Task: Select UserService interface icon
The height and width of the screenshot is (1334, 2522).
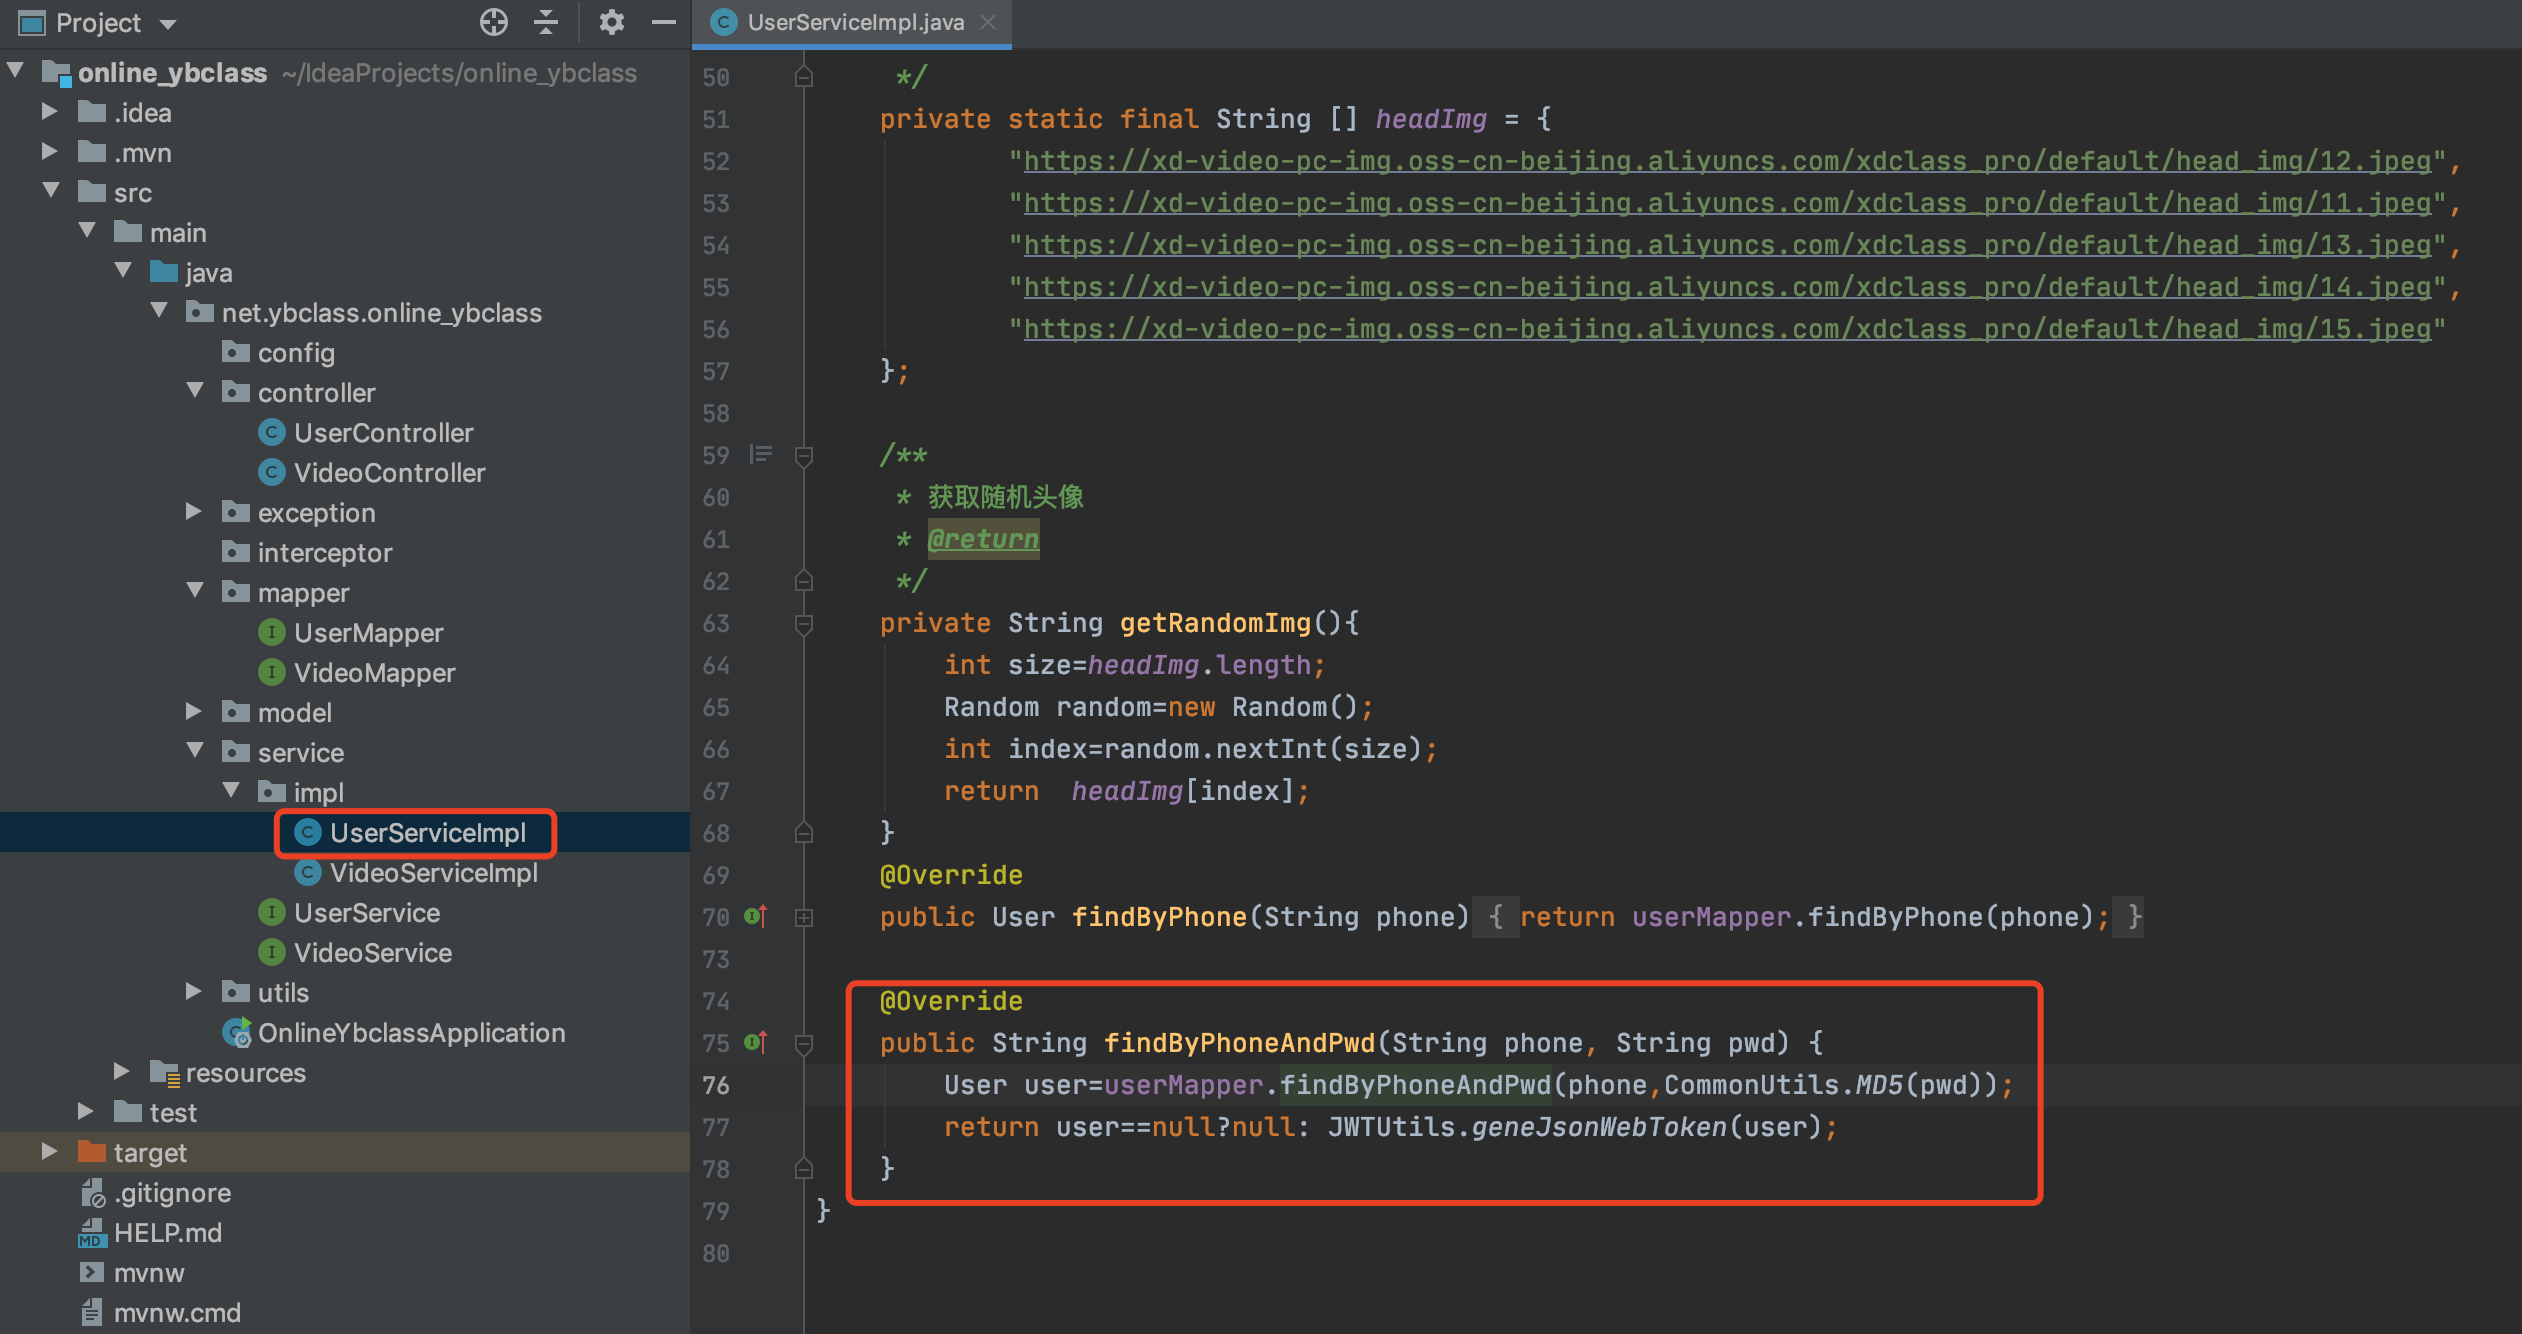Action: 271,912
